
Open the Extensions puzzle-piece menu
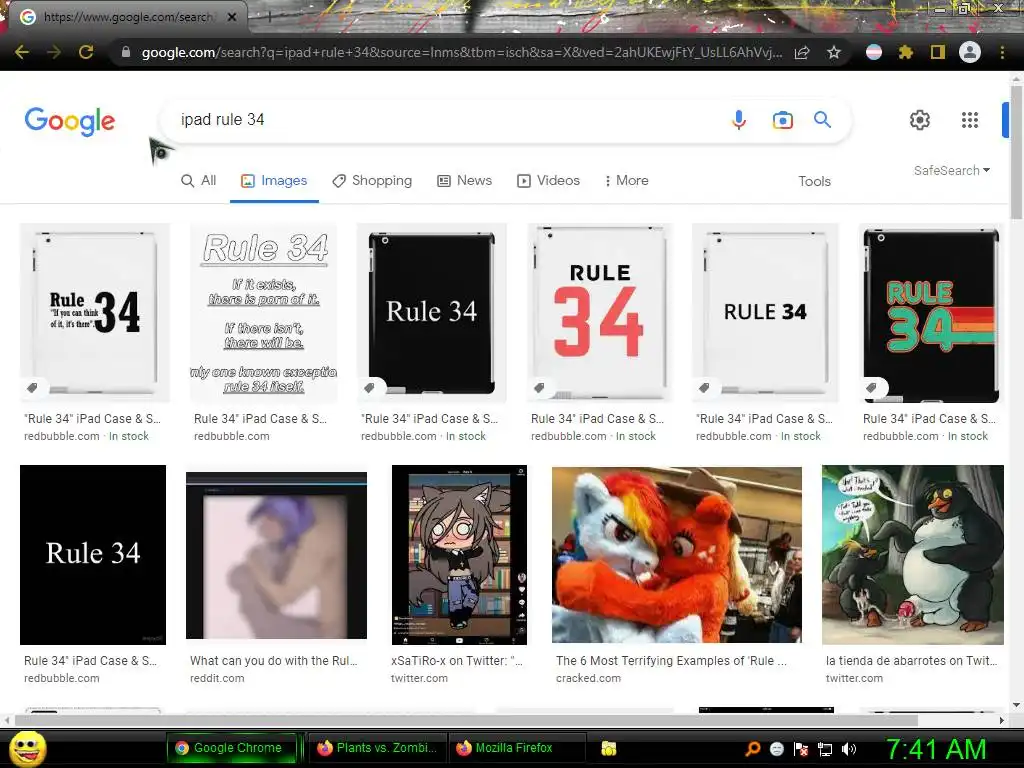coord(906,52)
